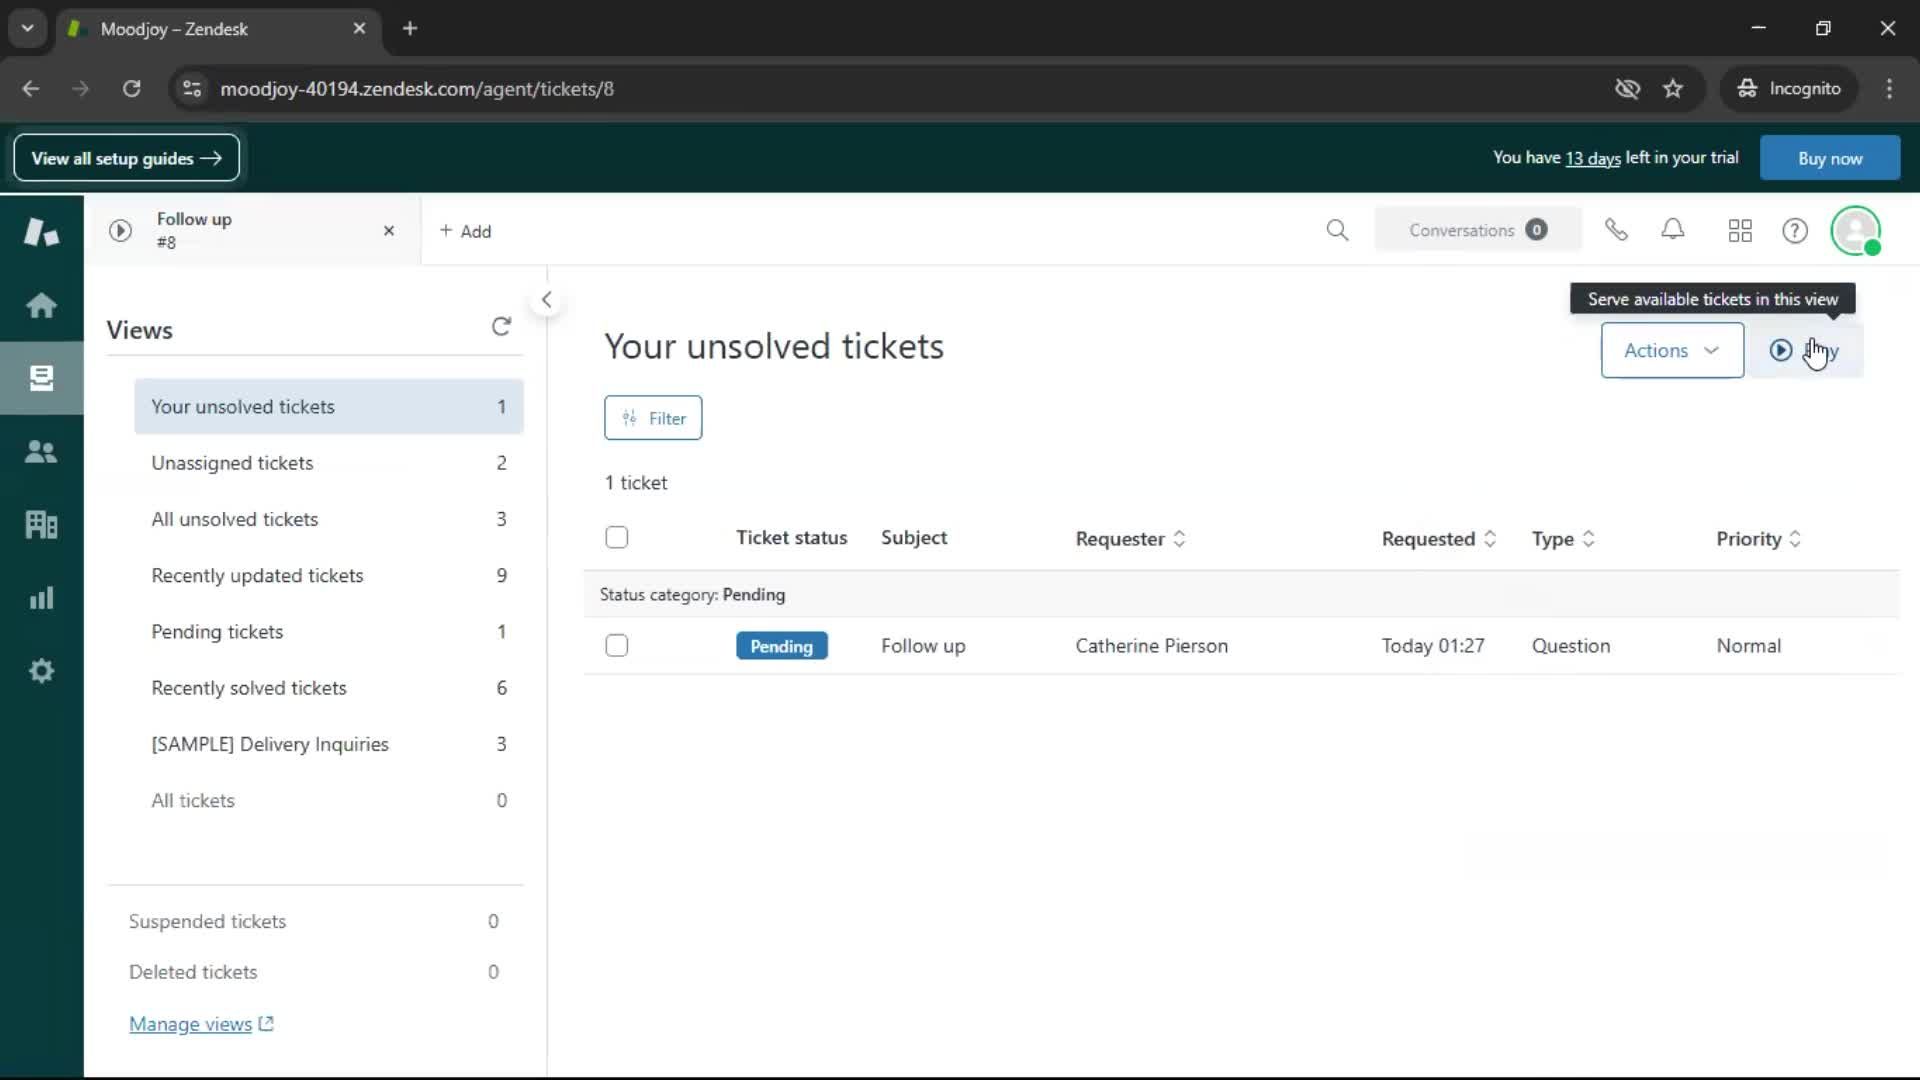Collapse the Views side panel
The image size is (1920, 1080).
click(x=546, y=299)
